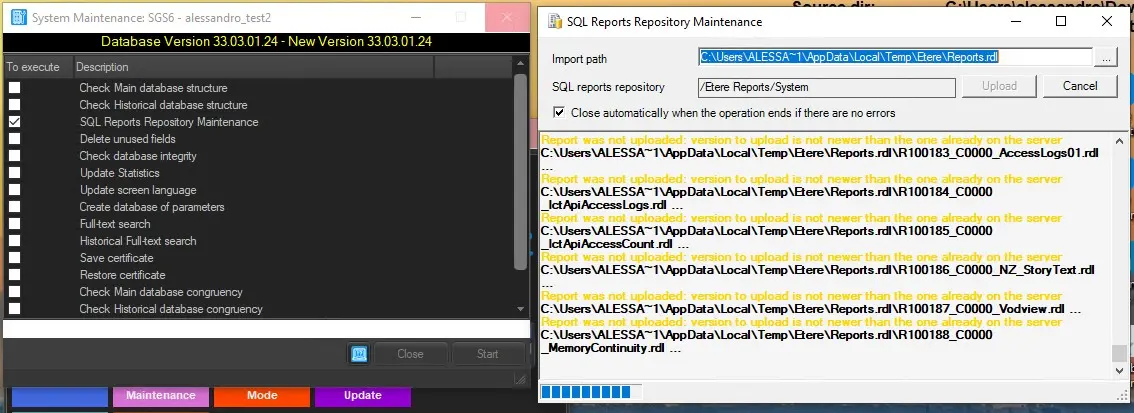Viewport: 1134px width, 413px height.
Task: Select the purple Update tab
Action: (x=362, y=395)
